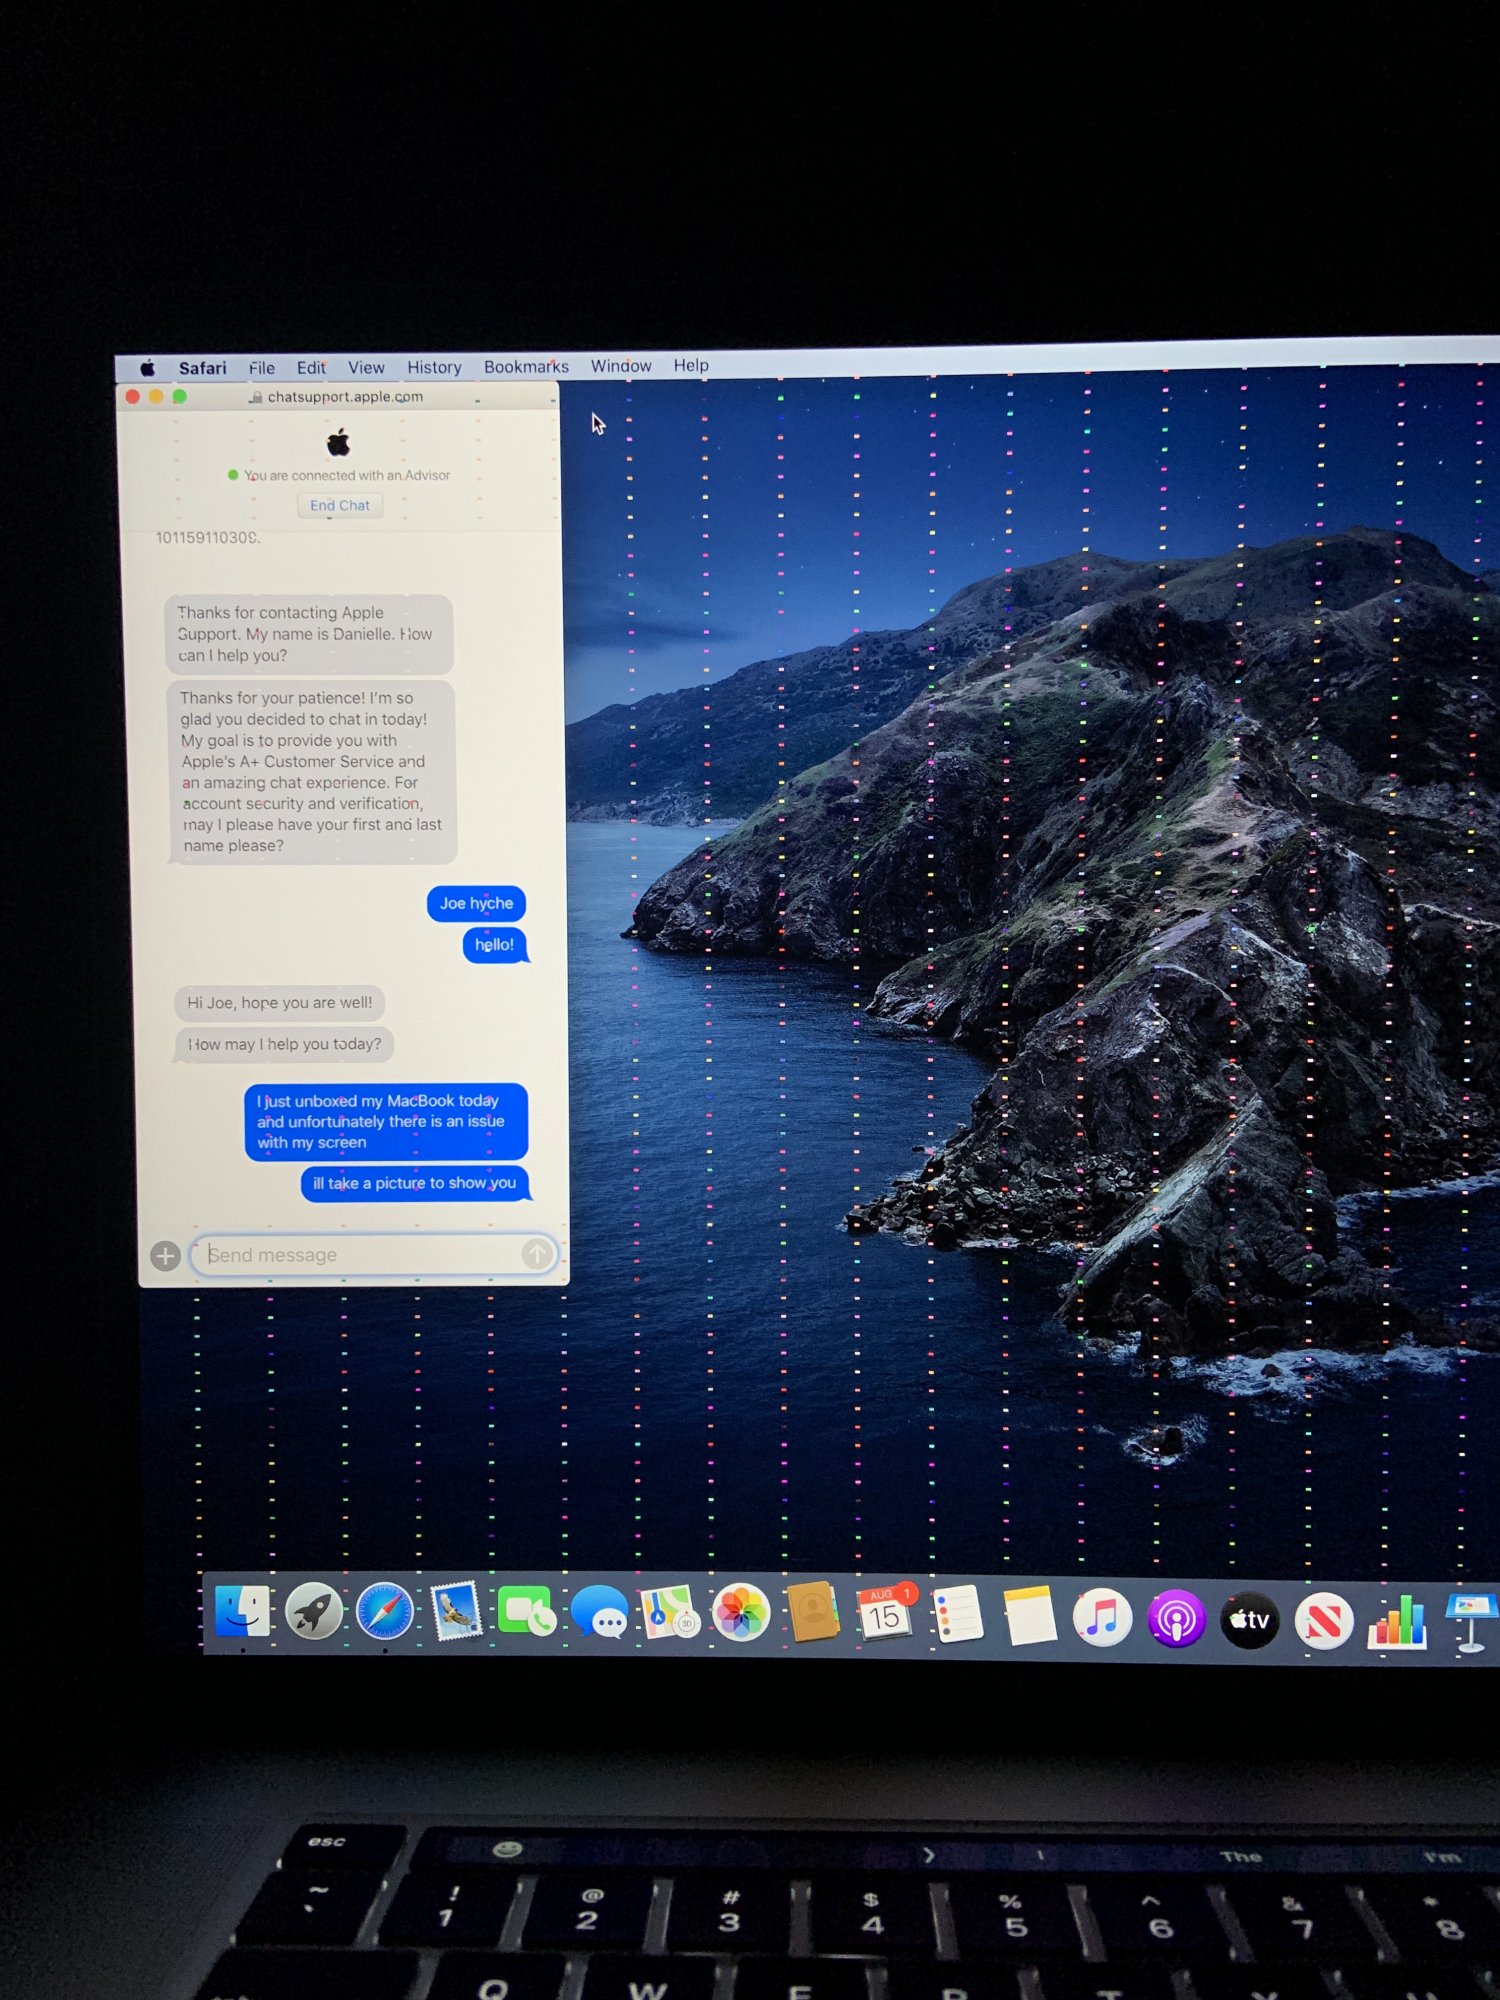Open Apple TV from the Dock
The width and height of the screenshot is (1500, 2000).
pos(1250,1620)
